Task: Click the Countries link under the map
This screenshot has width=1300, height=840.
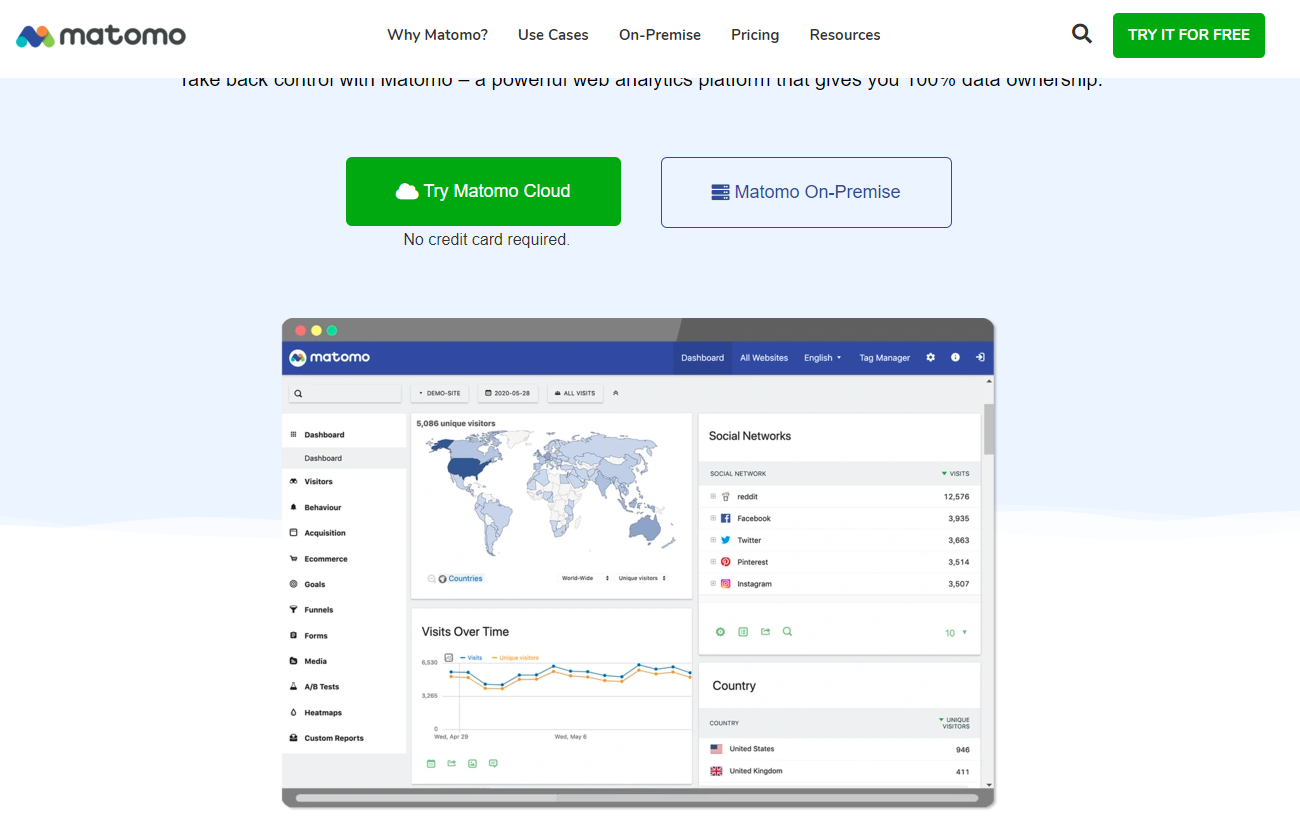Action: [465, 578]
